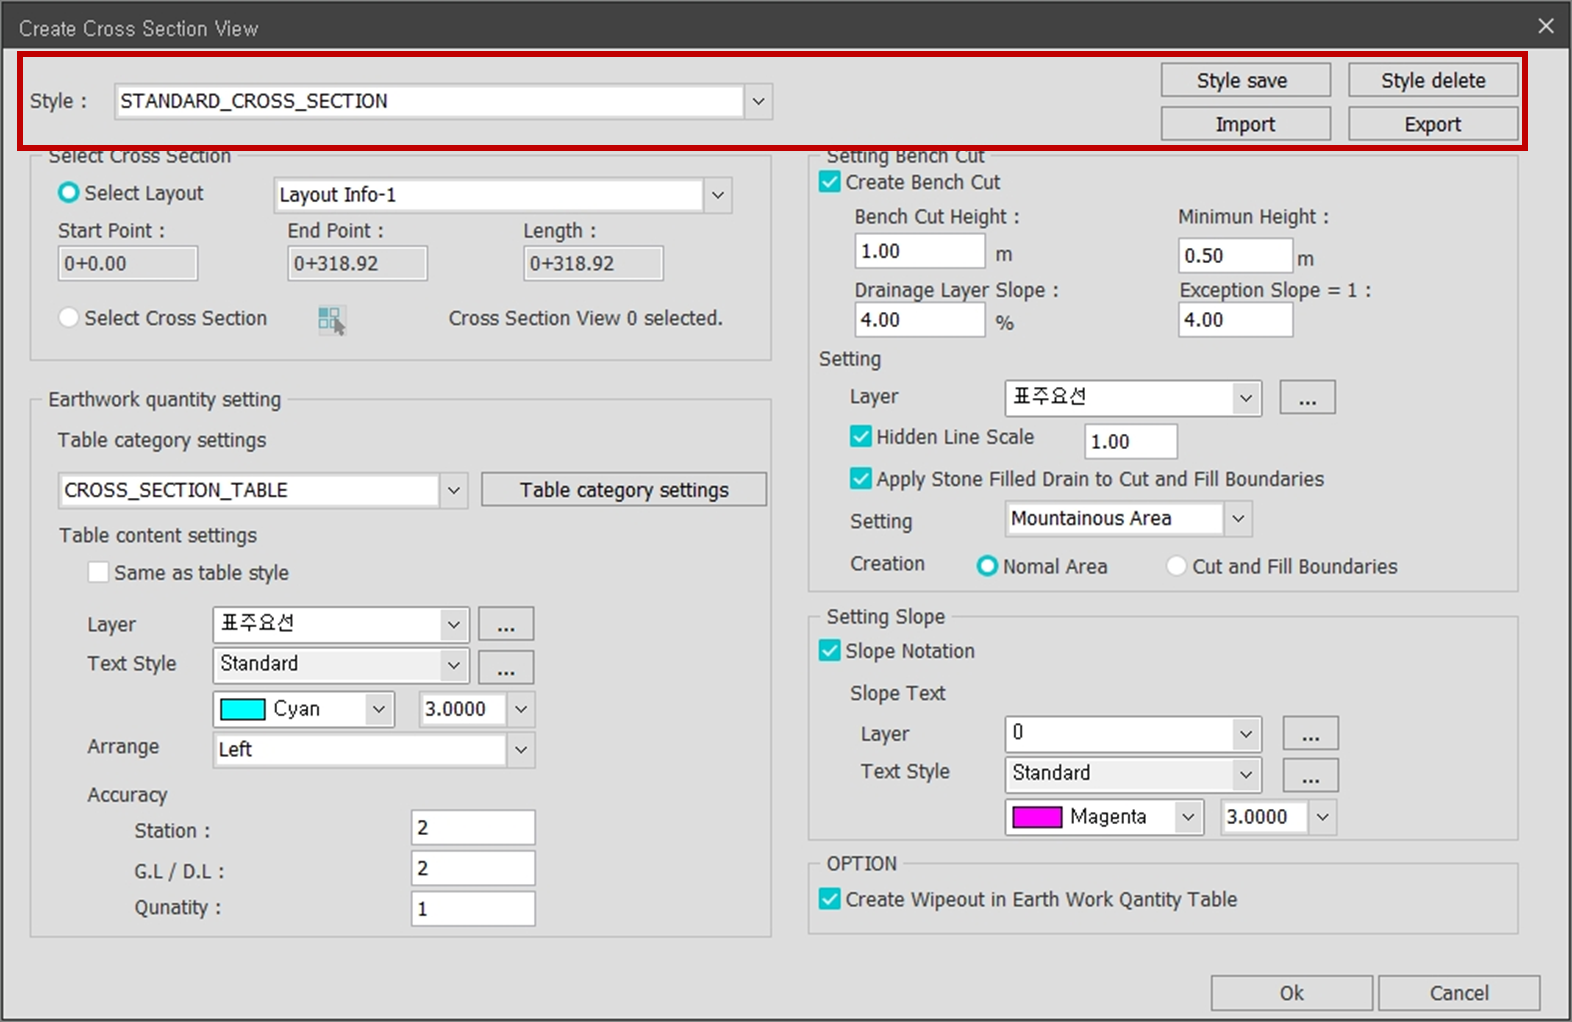Click the Exception Slope input field
This screenshot has height=1022, width=1572.
coord(1235,320)
